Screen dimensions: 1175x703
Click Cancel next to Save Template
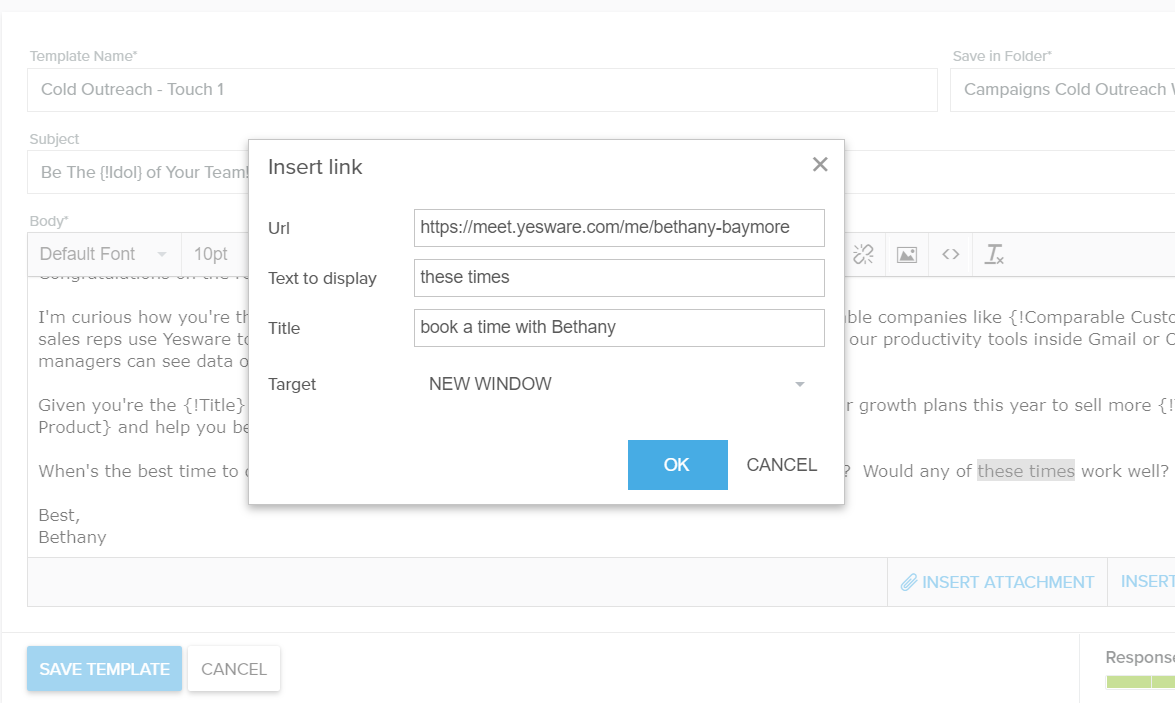click(x=234, y=669)
